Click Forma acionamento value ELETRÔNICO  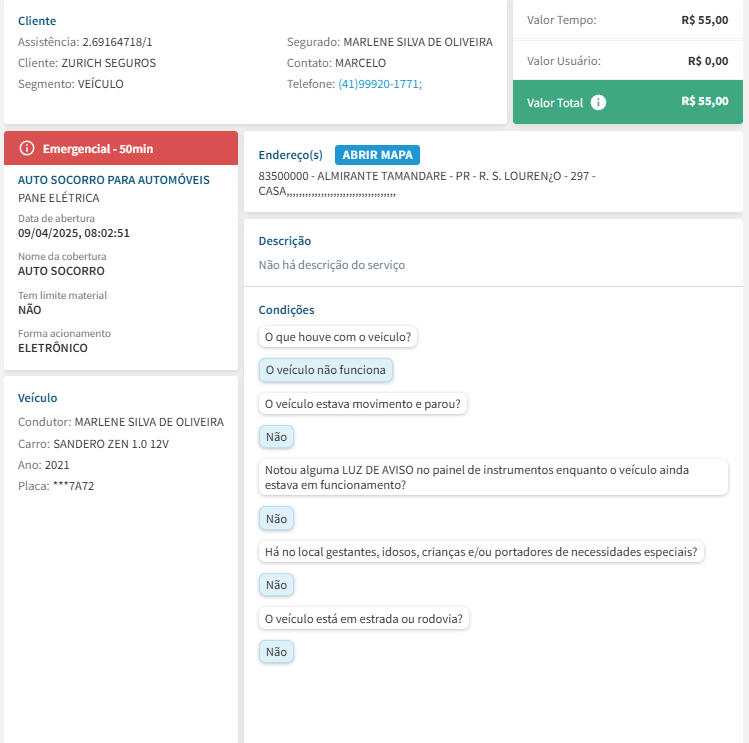pyautogui.click(x=53, y=348)
